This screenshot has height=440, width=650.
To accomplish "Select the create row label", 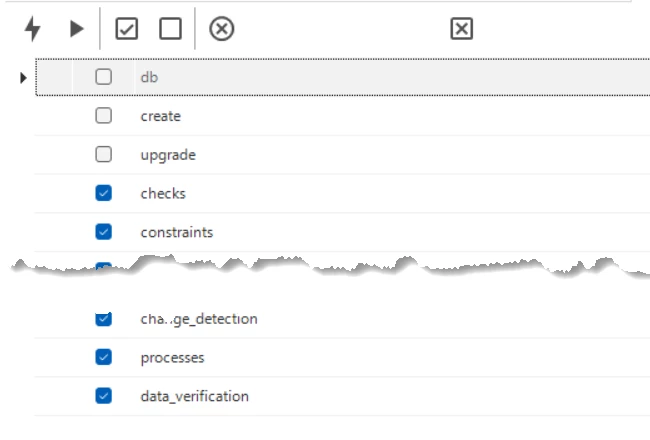I will 161,116.
